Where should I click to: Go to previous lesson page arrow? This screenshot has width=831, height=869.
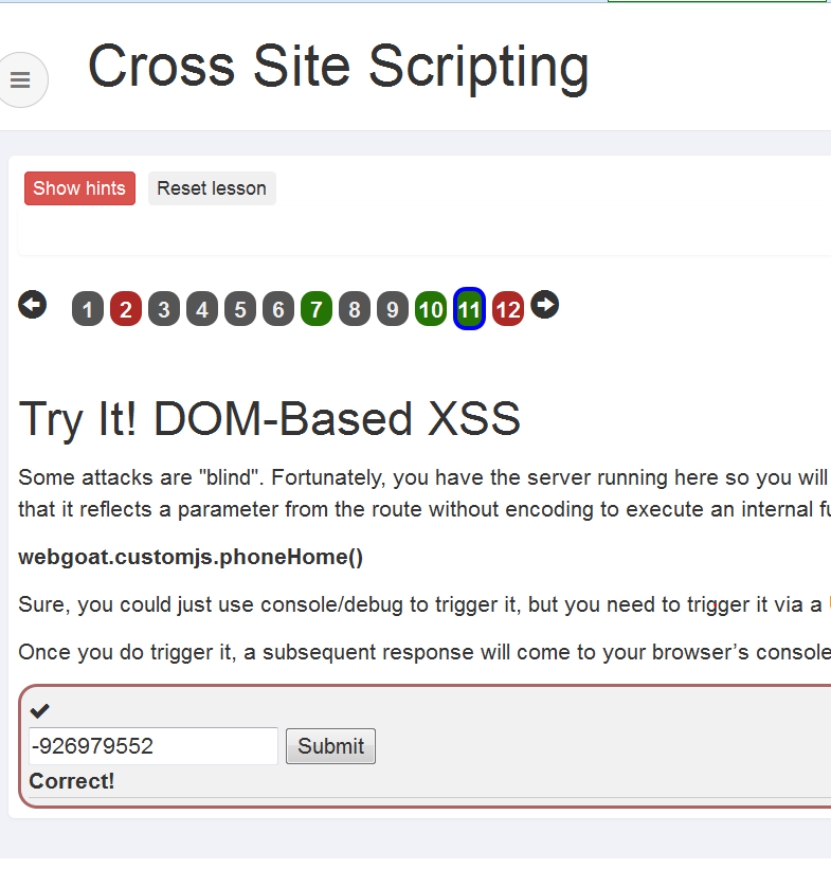(x=32, y=305)
